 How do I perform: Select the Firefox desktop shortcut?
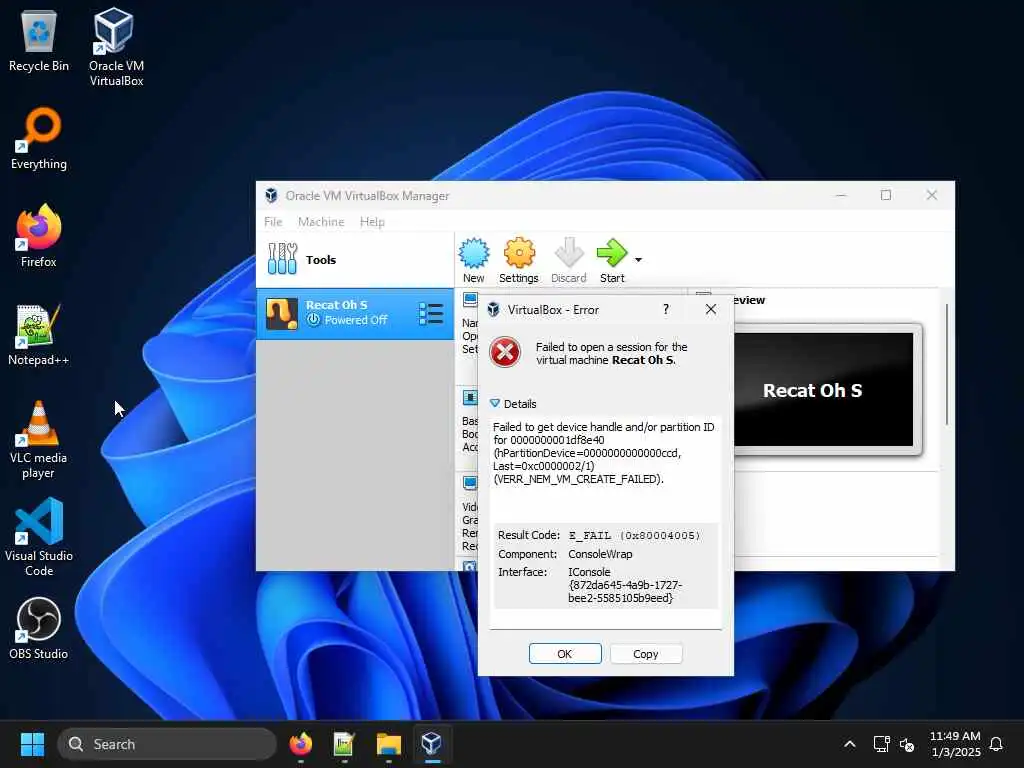[x=39, y=236]
